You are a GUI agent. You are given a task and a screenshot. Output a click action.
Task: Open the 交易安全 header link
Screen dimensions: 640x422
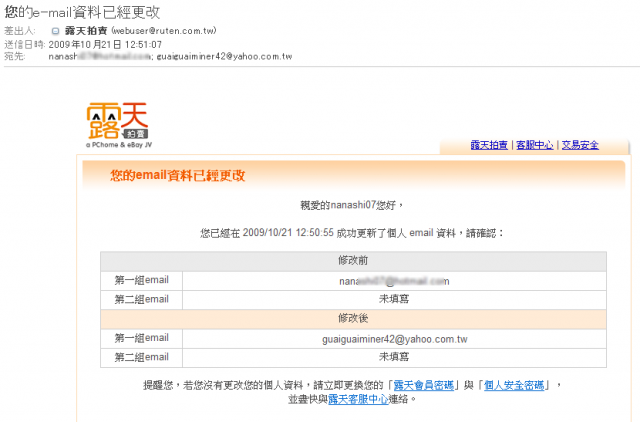(580, 145)
